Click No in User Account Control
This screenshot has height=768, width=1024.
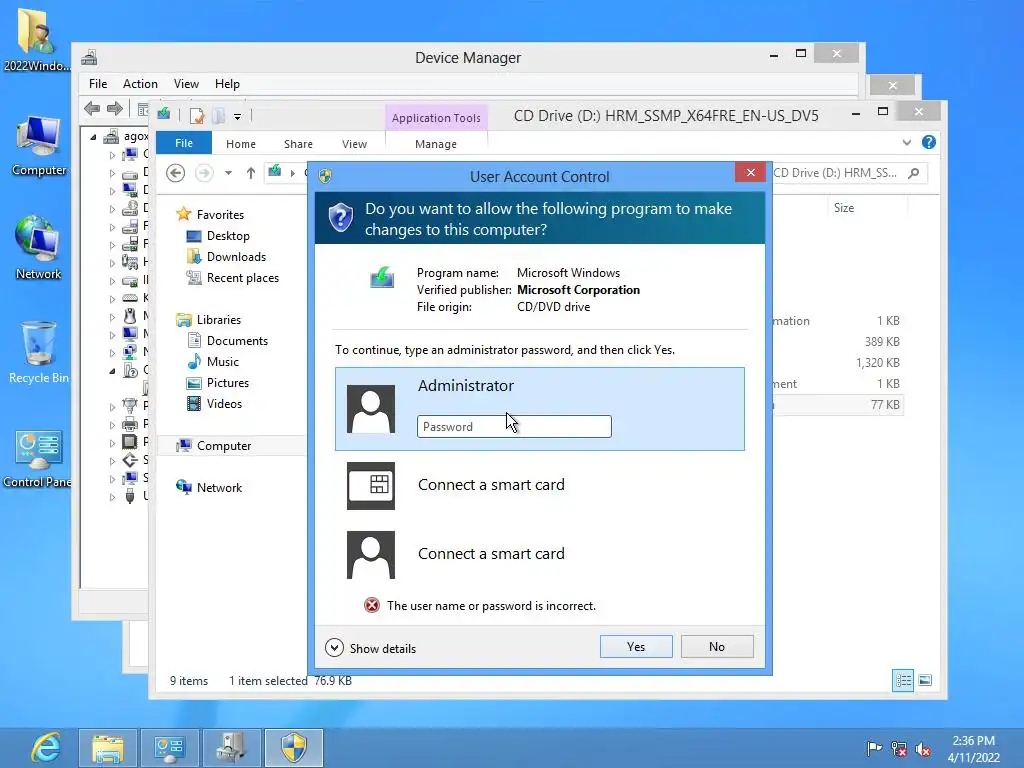coord(716,647)
